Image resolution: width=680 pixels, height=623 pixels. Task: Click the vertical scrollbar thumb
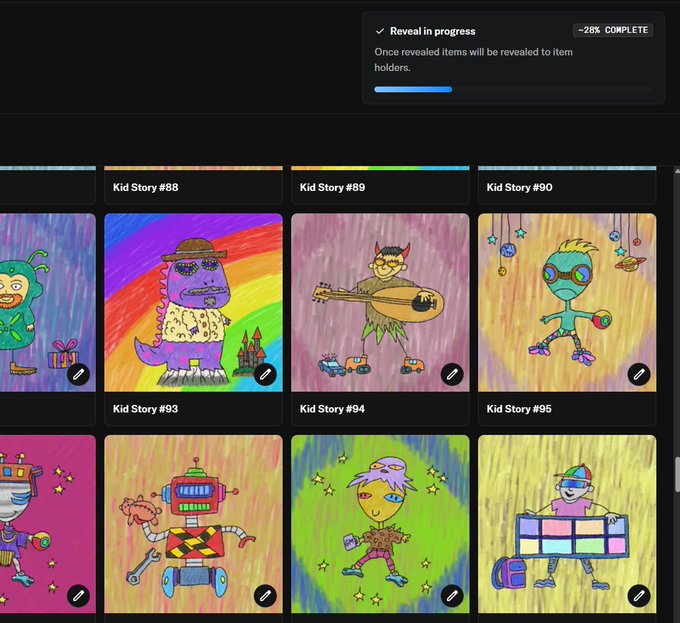[677, 474]
